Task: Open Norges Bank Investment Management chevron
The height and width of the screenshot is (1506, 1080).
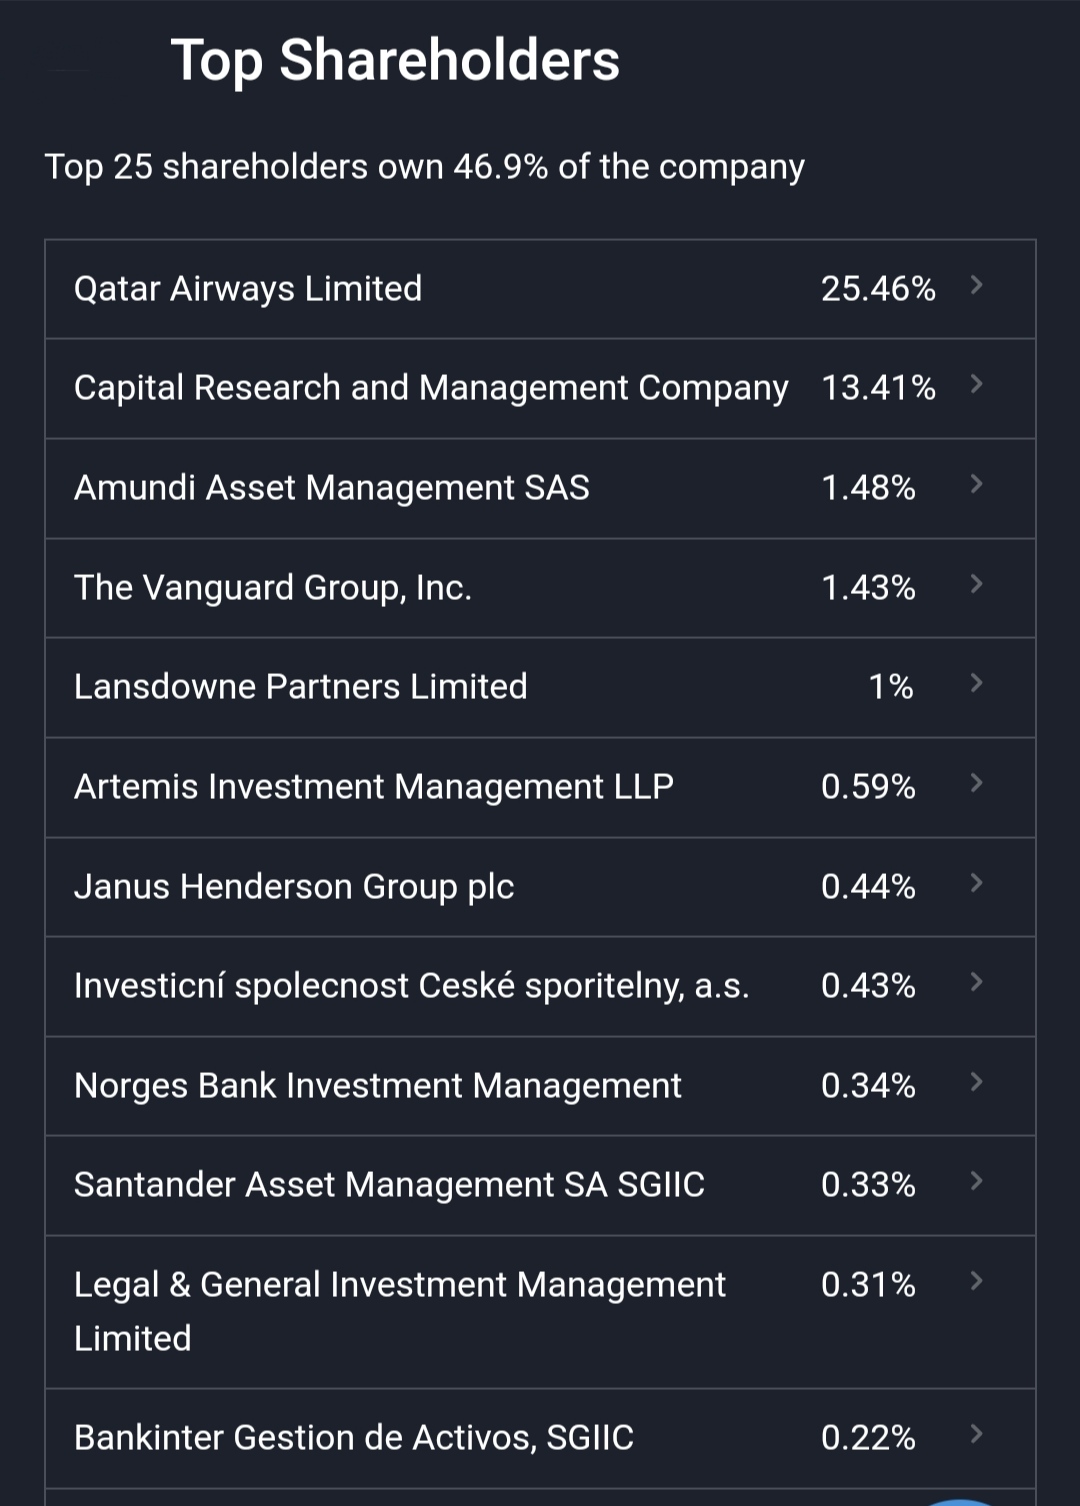Action: click(977, 1082)
